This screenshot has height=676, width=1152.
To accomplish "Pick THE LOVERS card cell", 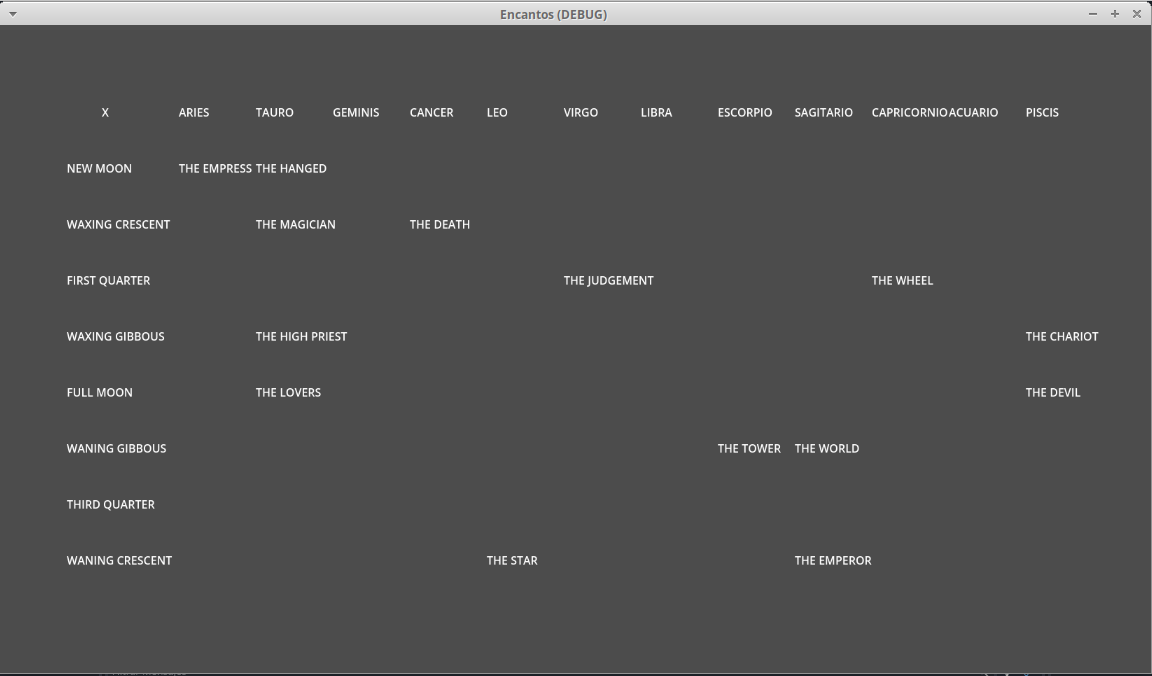I will click(288, 392).
